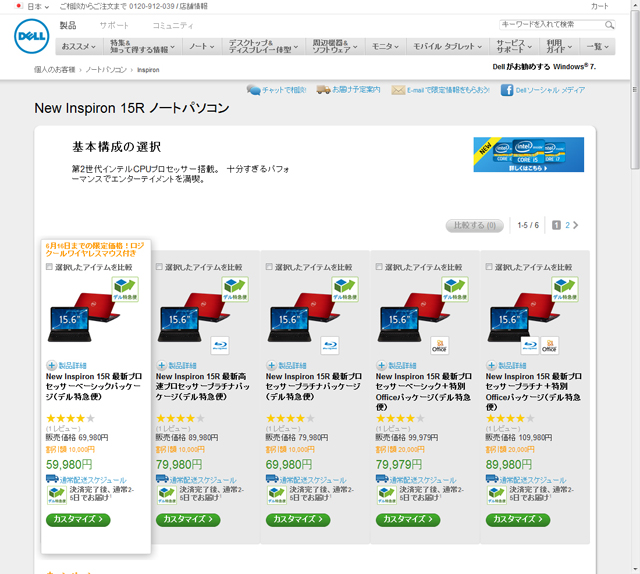Select the サポート tab
The width and height of the screenshot is (640, 574).
tap(114, 25)
